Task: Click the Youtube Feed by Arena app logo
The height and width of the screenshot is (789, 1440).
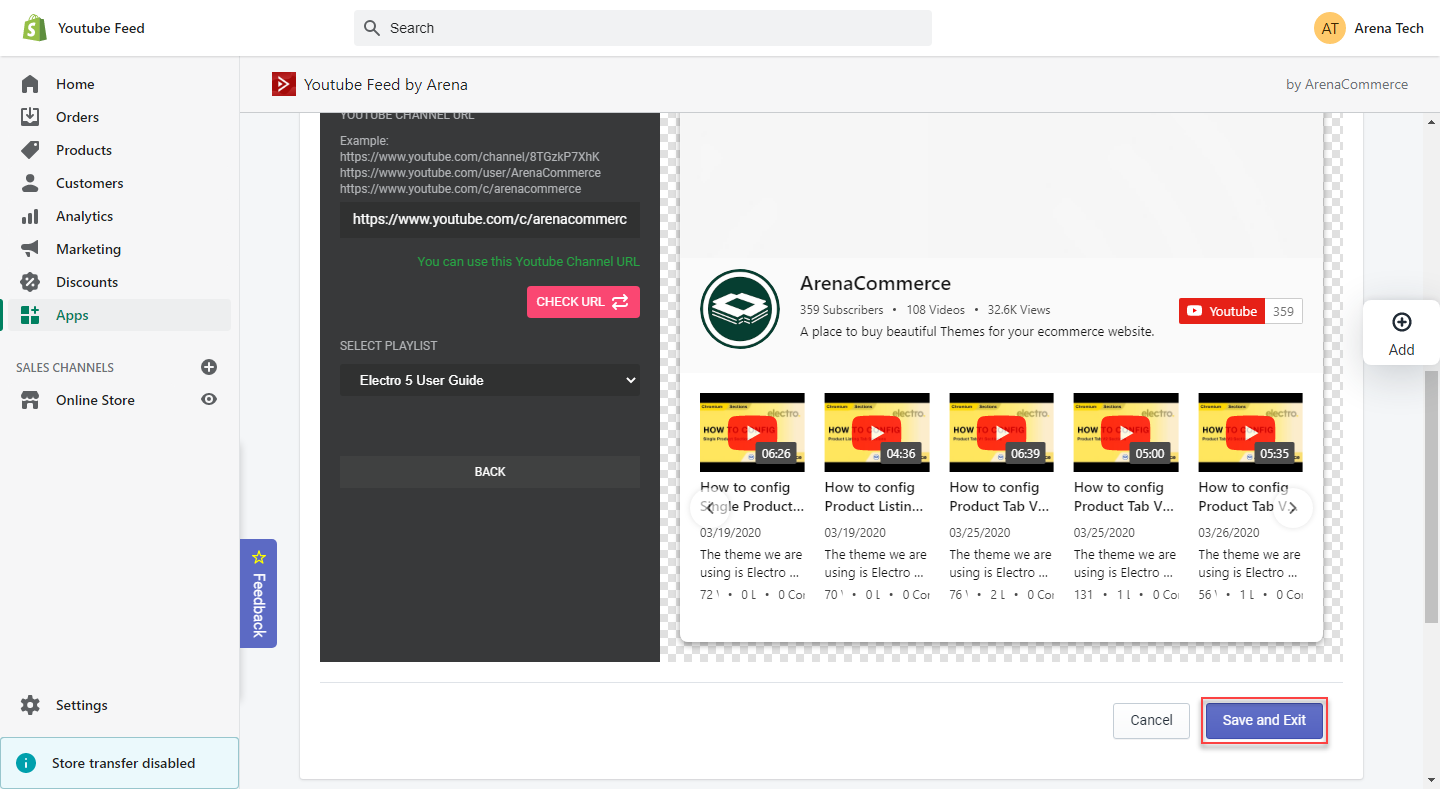Action: 284,84
